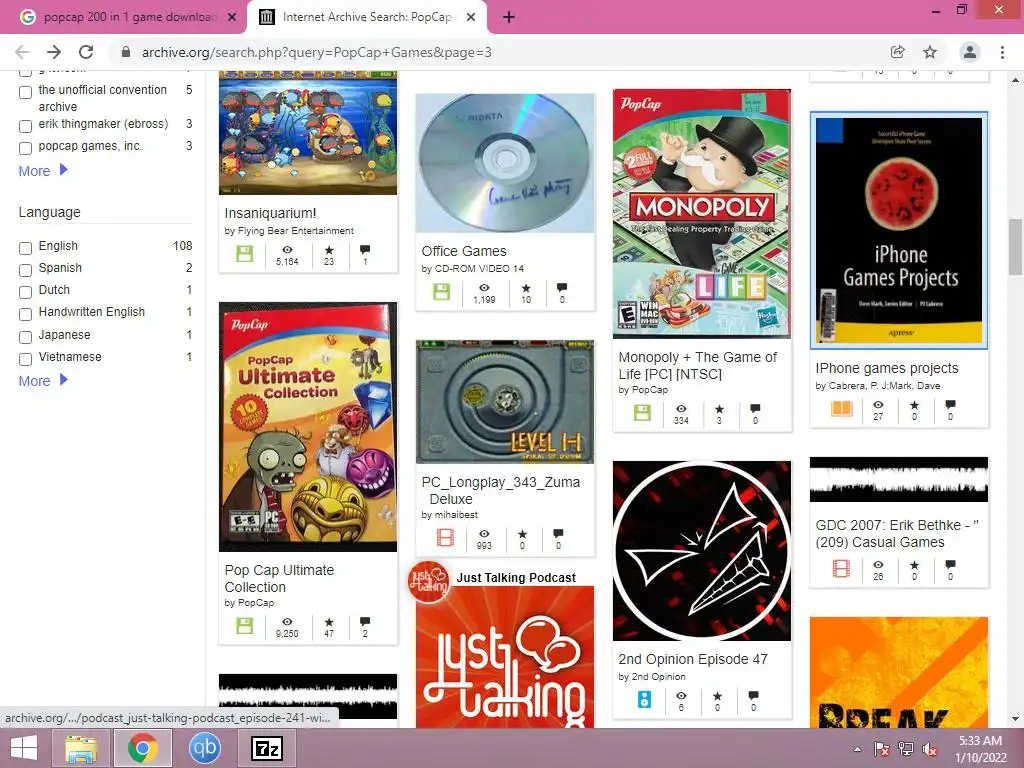Screen dimensions: 1024x768
Task: Open the 2nd Opinion Episode 47 link
Action: point(693,659)
